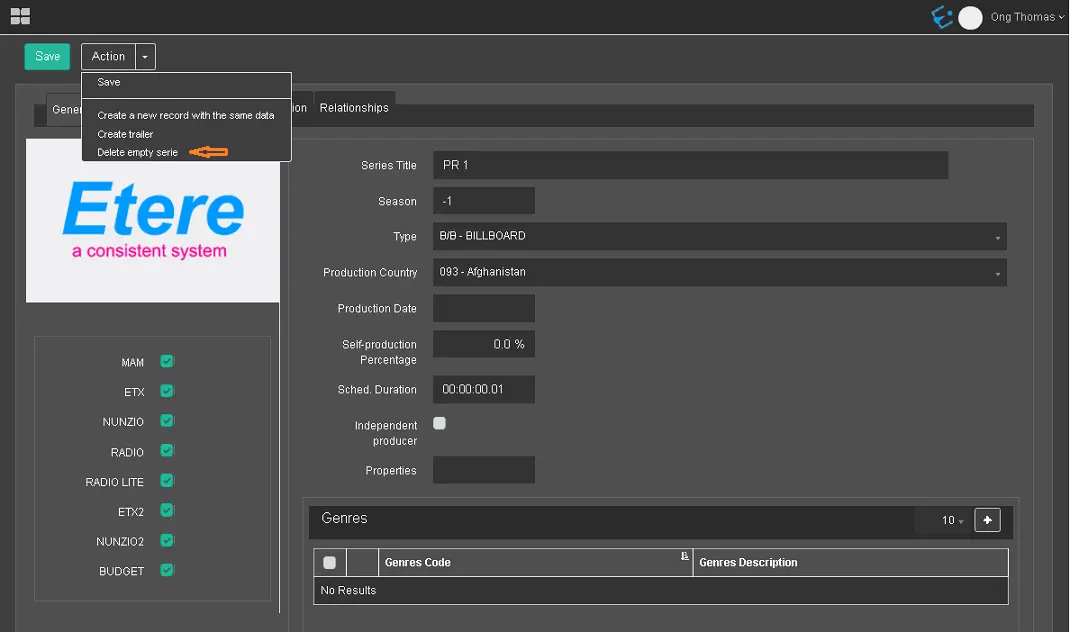Click the add genre arrow button

coord(987,520)
